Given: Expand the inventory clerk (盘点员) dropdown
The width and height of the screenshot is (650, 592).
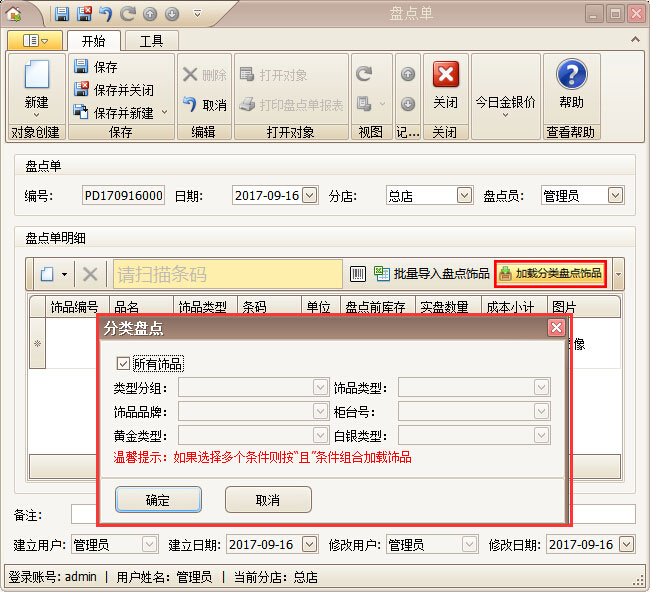Looking at the screenshot, I should click(615, 196).
